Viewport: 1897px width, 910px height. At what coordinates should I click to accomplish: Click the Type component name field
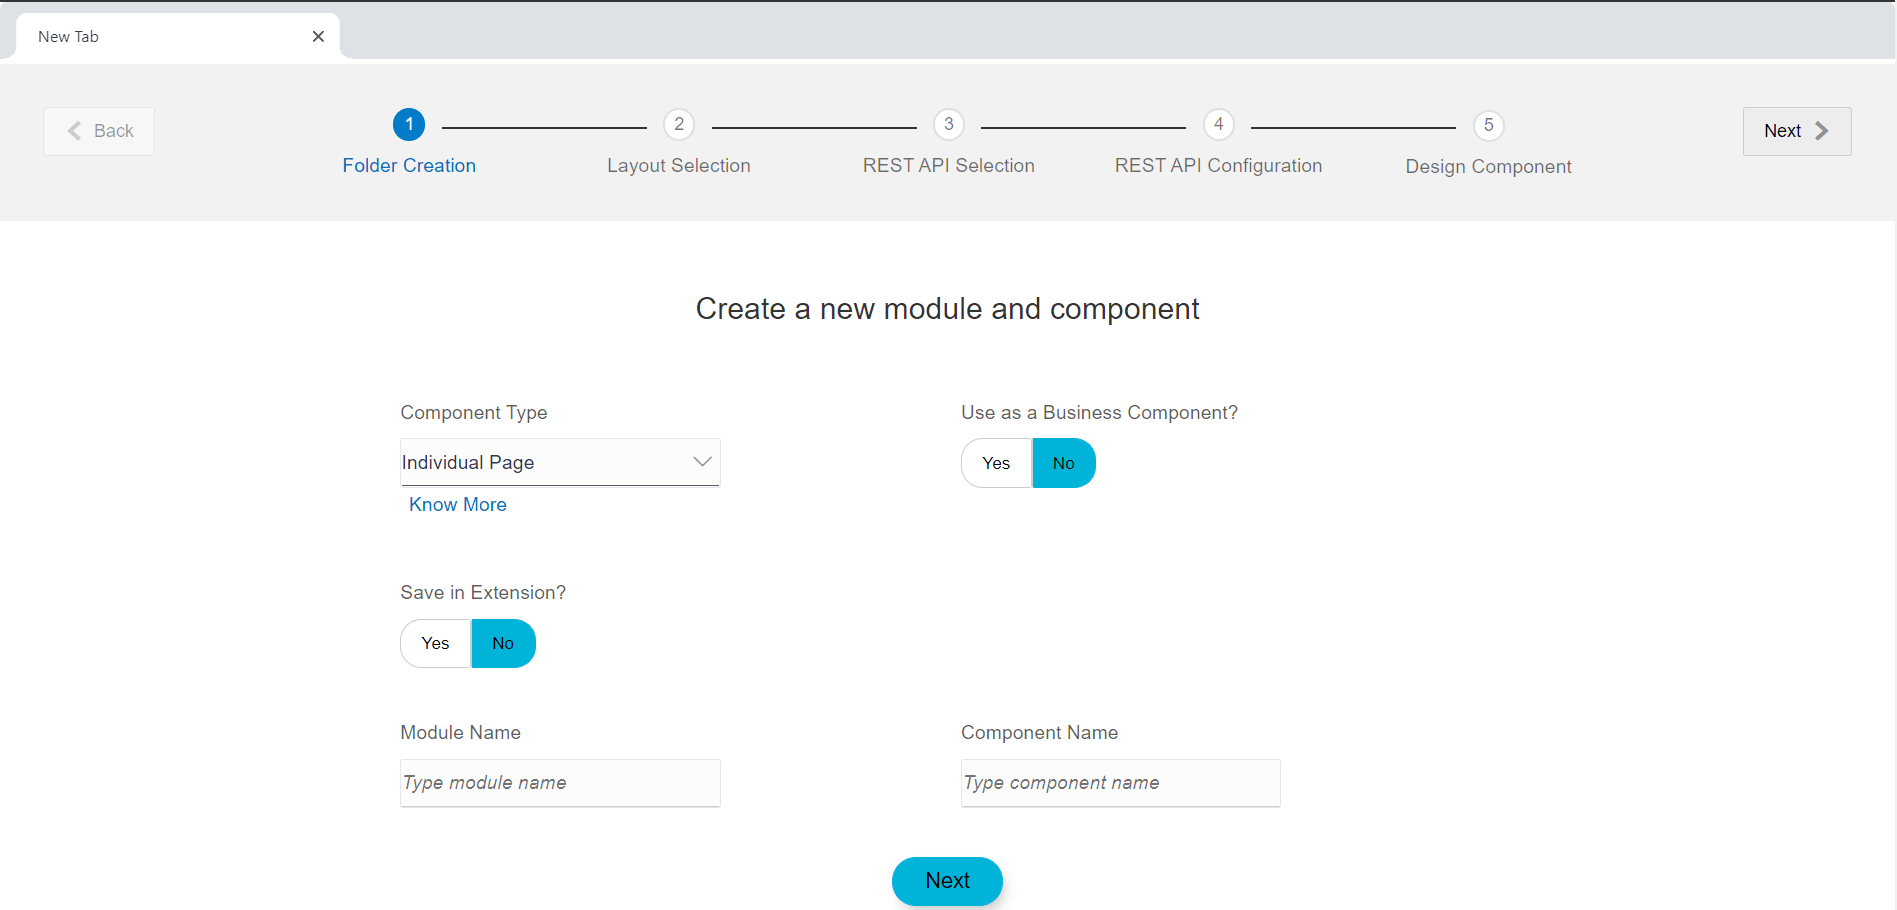coord(1119,783)
